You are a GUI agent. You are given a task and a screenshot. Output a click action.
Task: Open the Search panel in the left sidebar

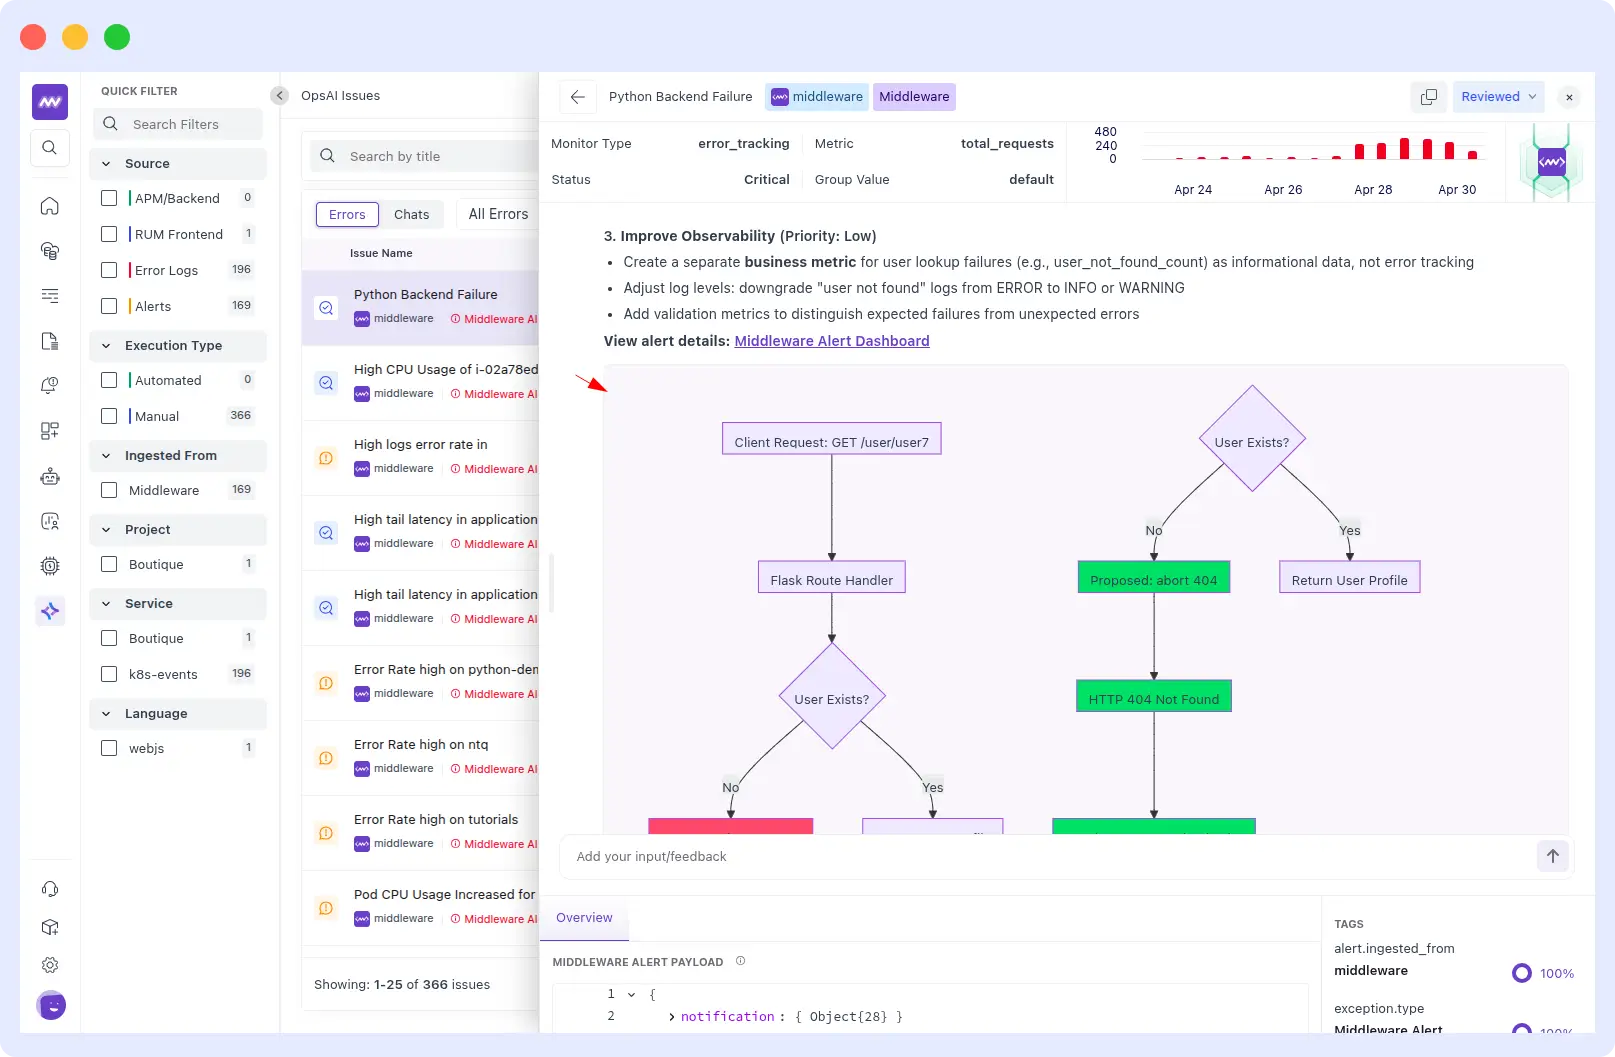click(50, 147)
